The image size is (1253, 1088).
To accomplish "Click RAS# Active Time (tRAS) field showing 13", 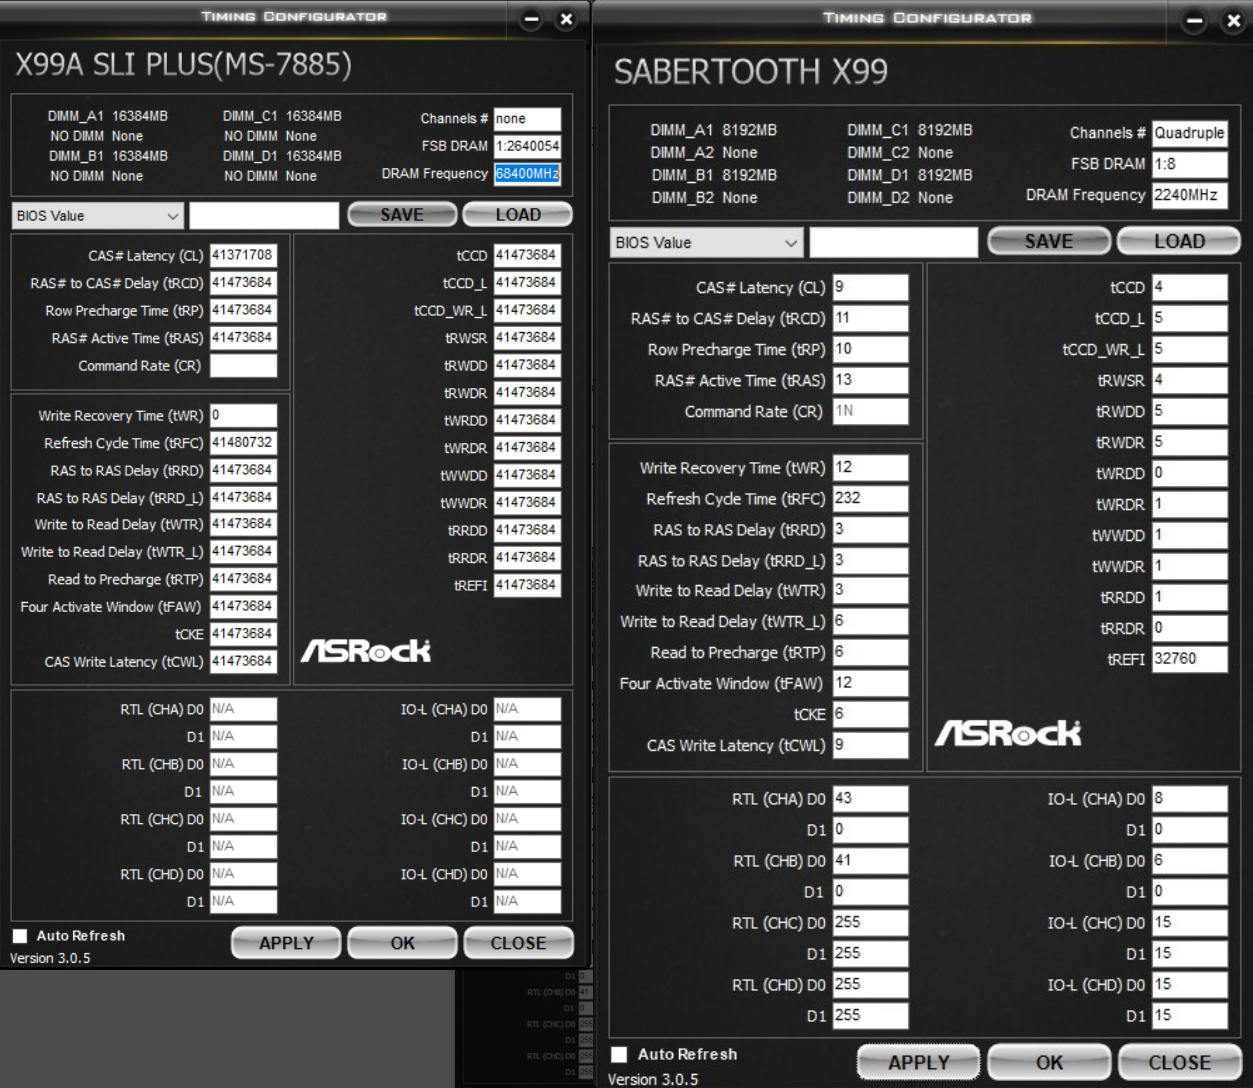I will pos(870,380).
